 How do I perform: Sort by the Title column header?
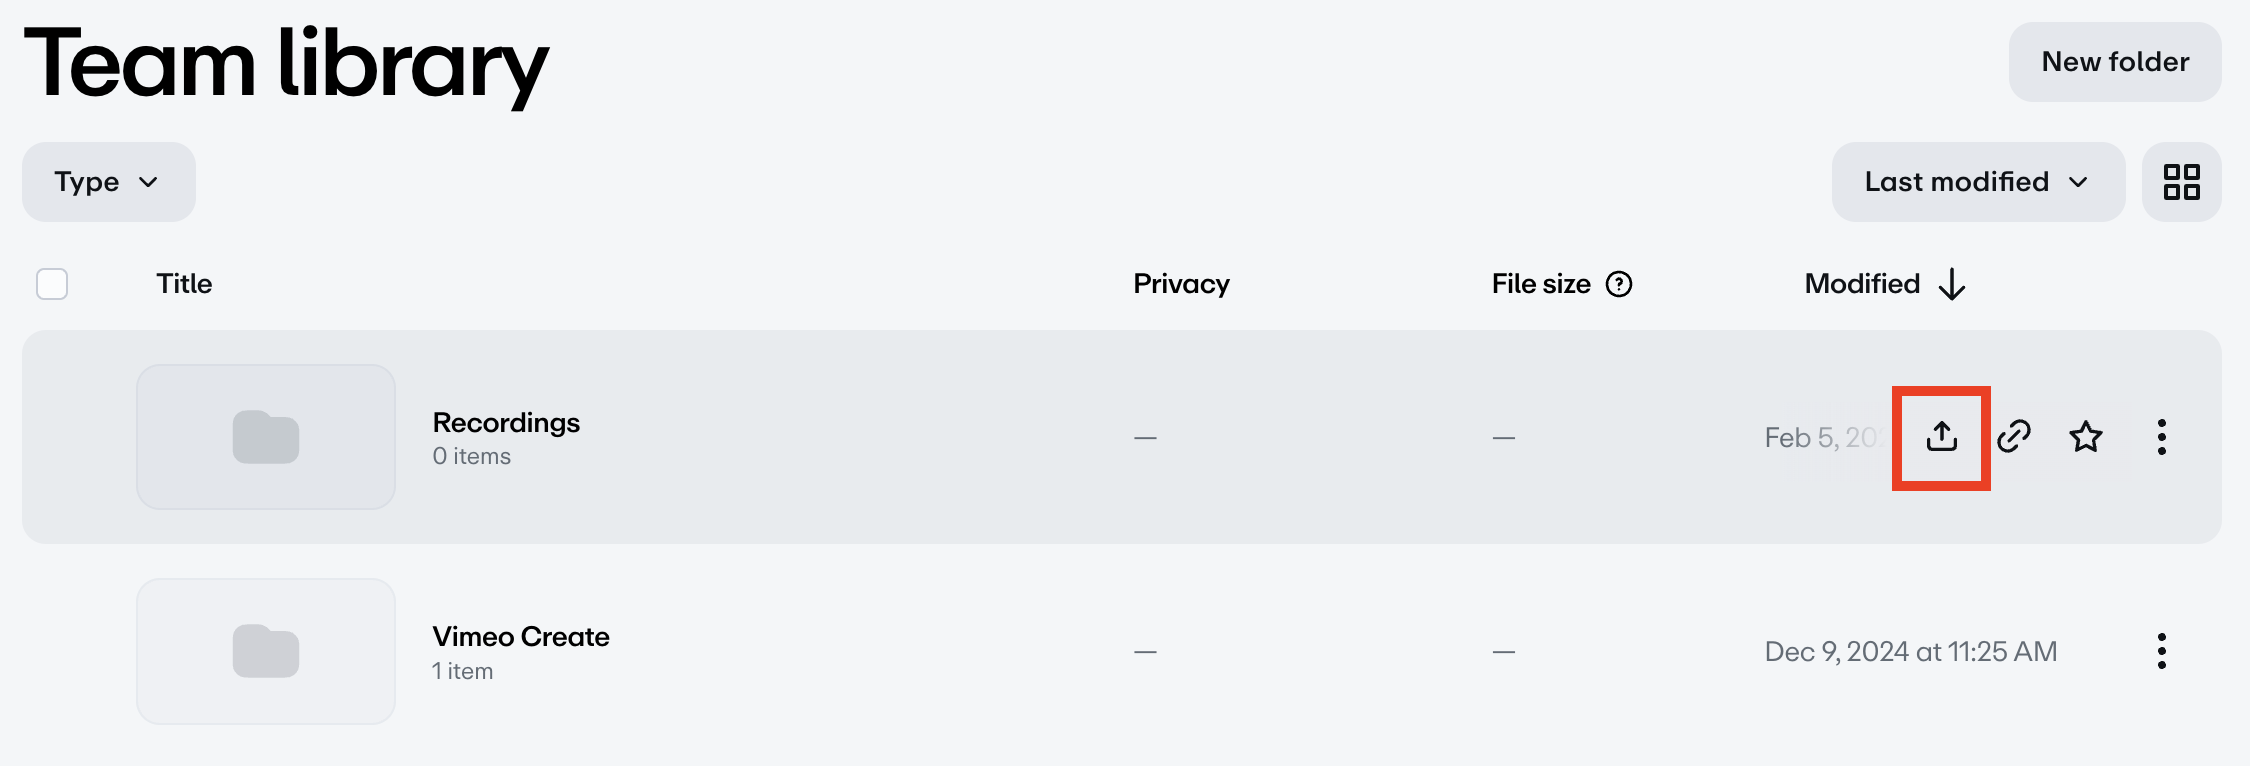click(184, 284)
